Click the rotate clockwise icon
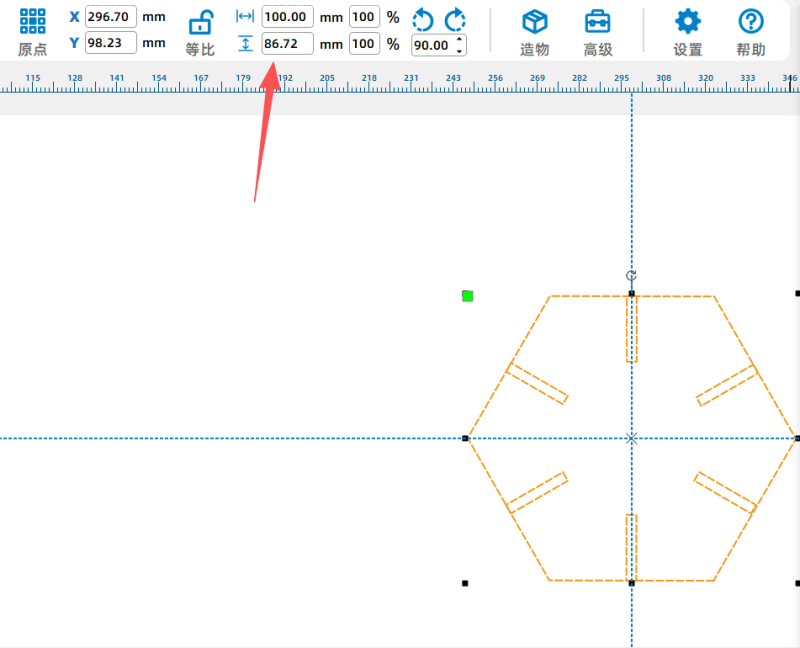The image size is (800, 648). [455, 18]
